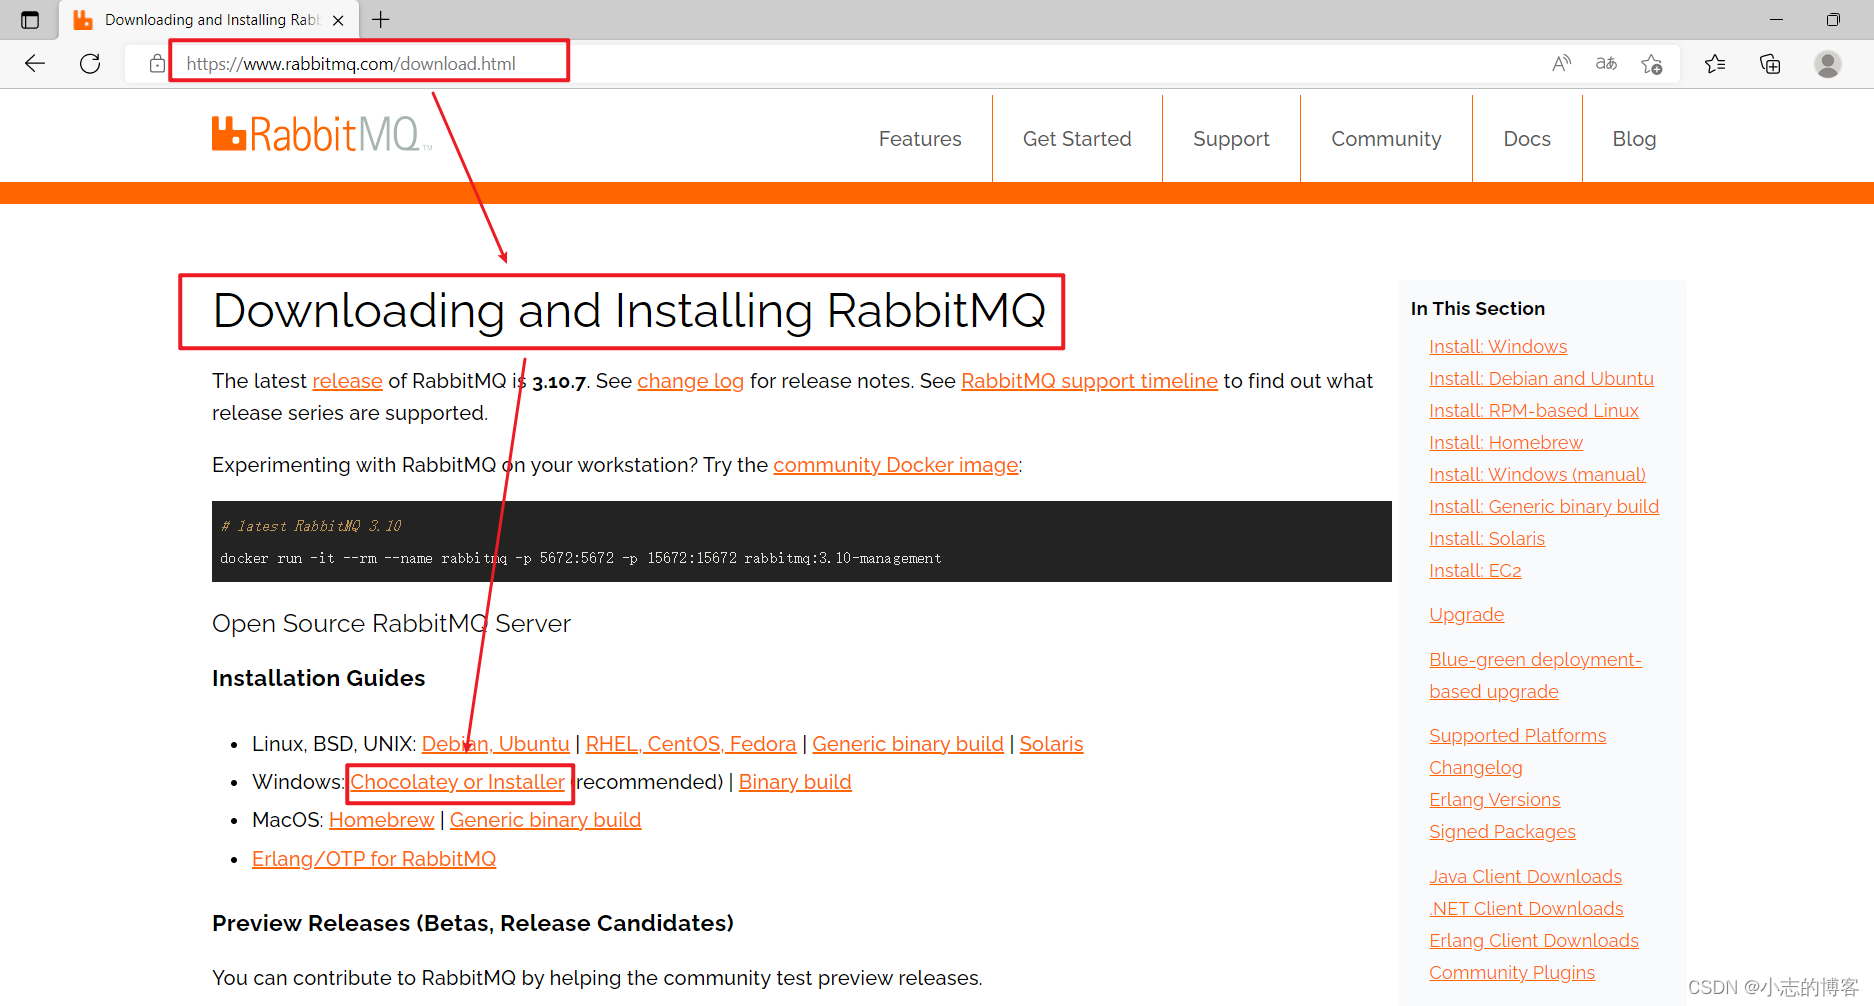Viewport: 1874px width, 1006px height.
Task: Open the .NET Client Downloads link
Action: coord(1526,909)
